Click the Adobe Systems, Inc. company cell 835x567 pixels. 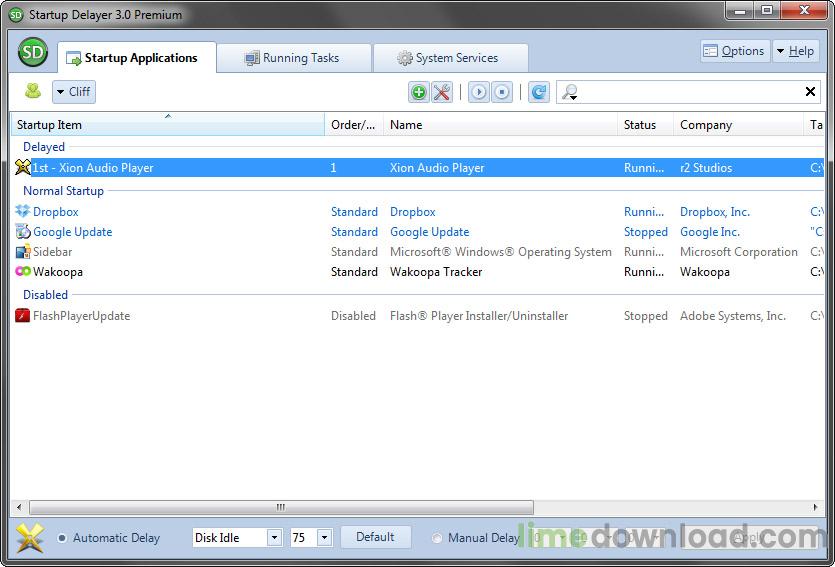tap(733, 316)
